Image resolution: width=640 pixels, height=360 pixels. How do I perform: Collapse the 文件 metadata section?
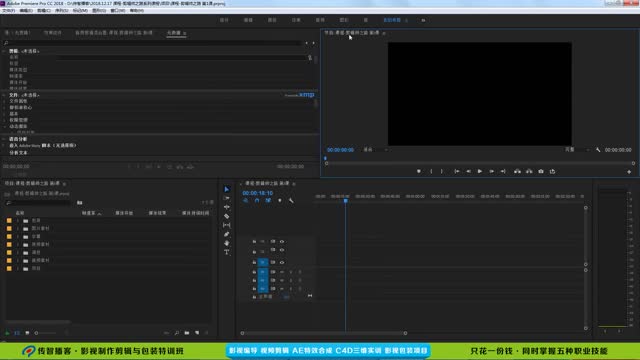point(4,95)
